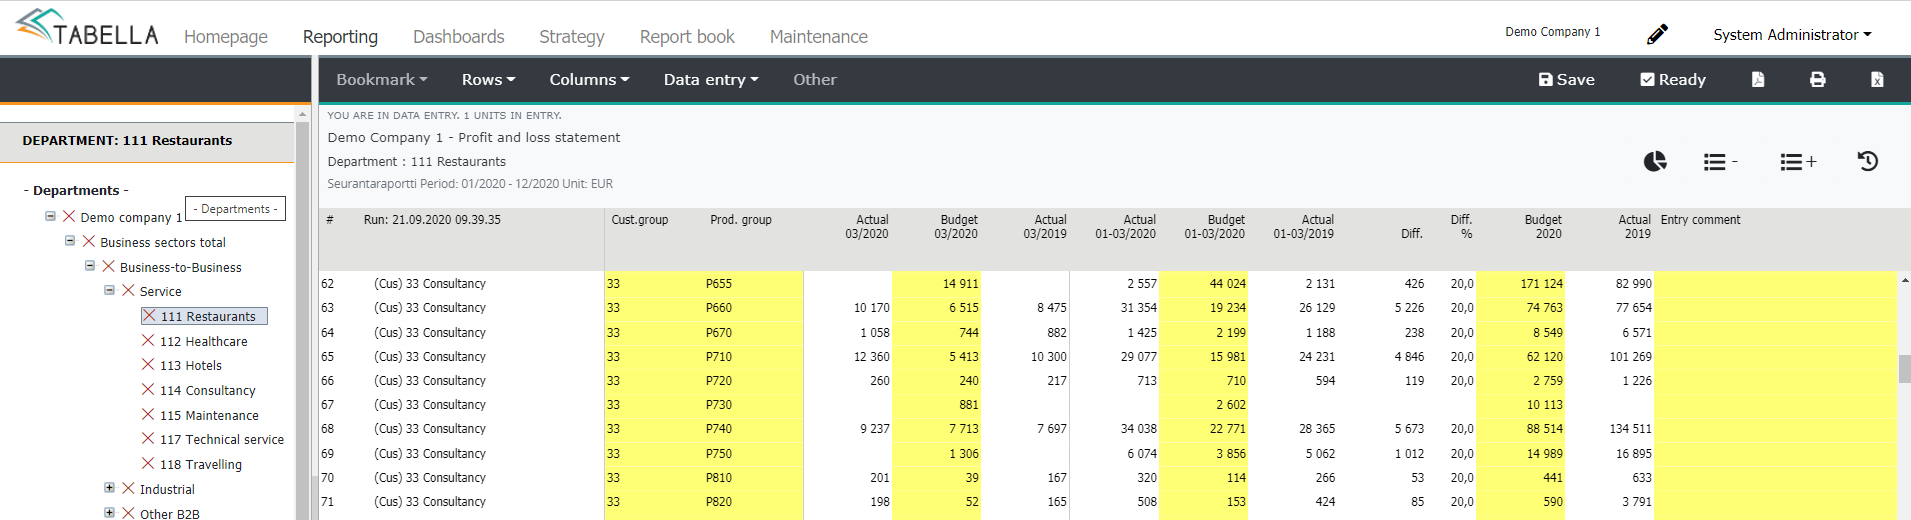This screenshot has width=1911, height=520.
Task: Click the table's vertical scrollbar thumb
Action: coord(1904,369)
